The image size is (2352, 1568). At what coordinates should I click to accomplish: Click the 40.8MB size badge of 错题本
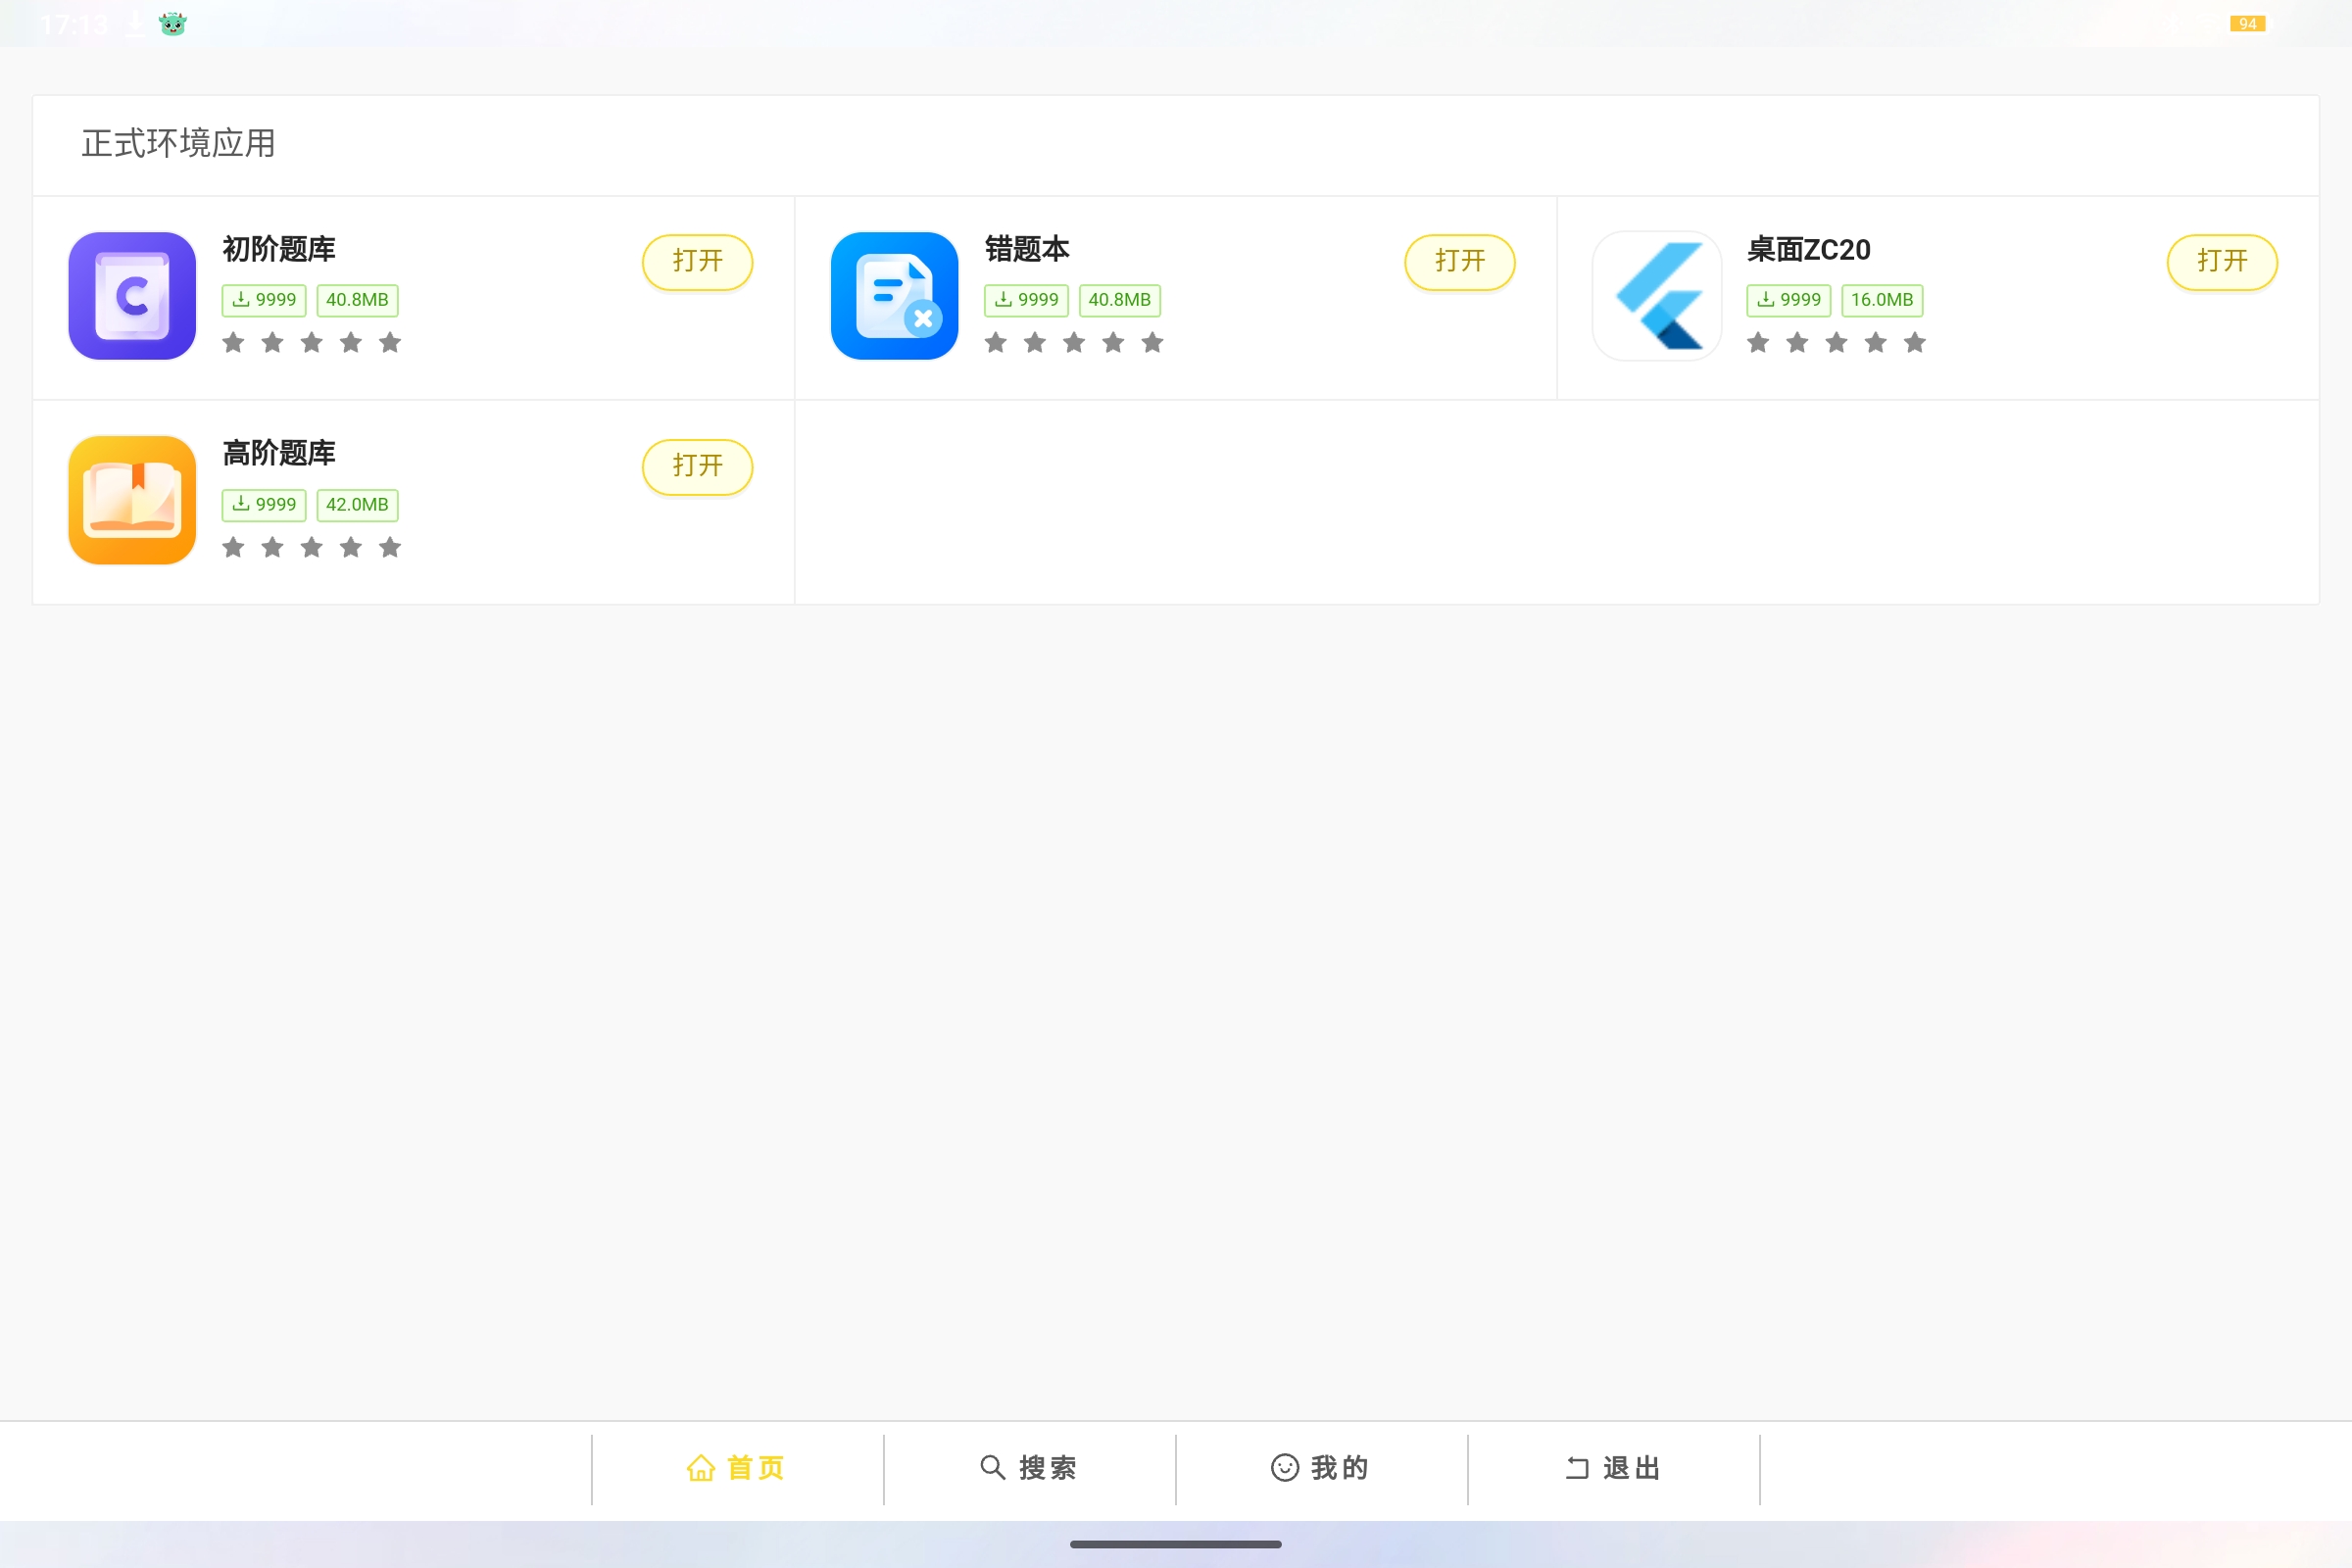click(1119, 300)
